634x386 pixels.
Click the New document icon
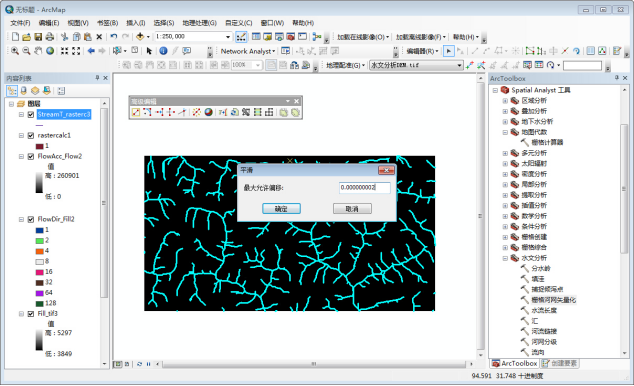pyautogui.click(x=15, y=37)
